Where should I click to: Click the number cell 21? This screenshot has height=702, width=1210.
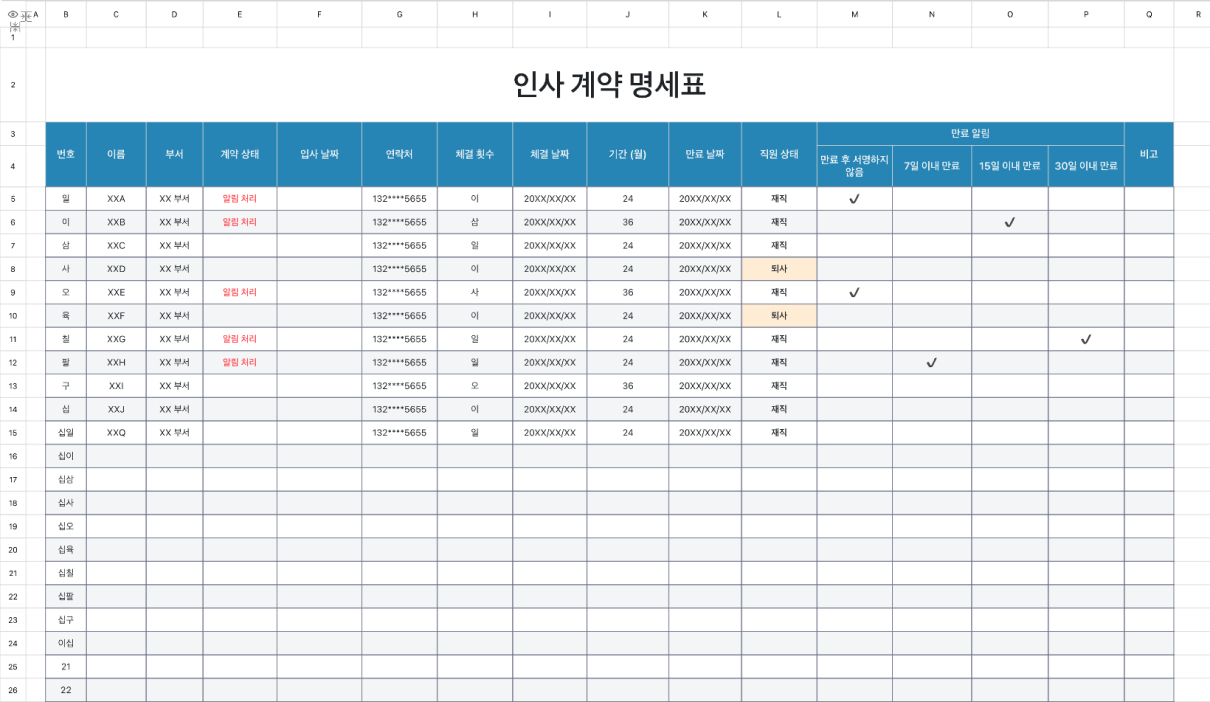point(66,667)
